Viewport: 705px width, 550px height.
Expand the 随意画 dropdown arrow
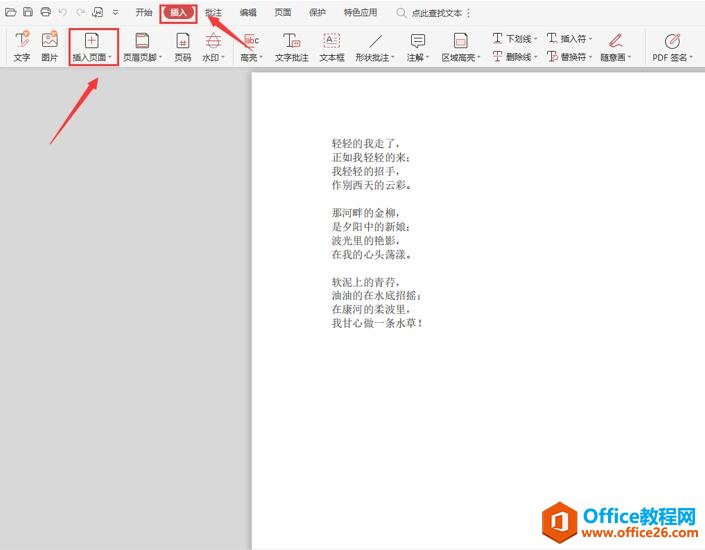click(629, 57)
